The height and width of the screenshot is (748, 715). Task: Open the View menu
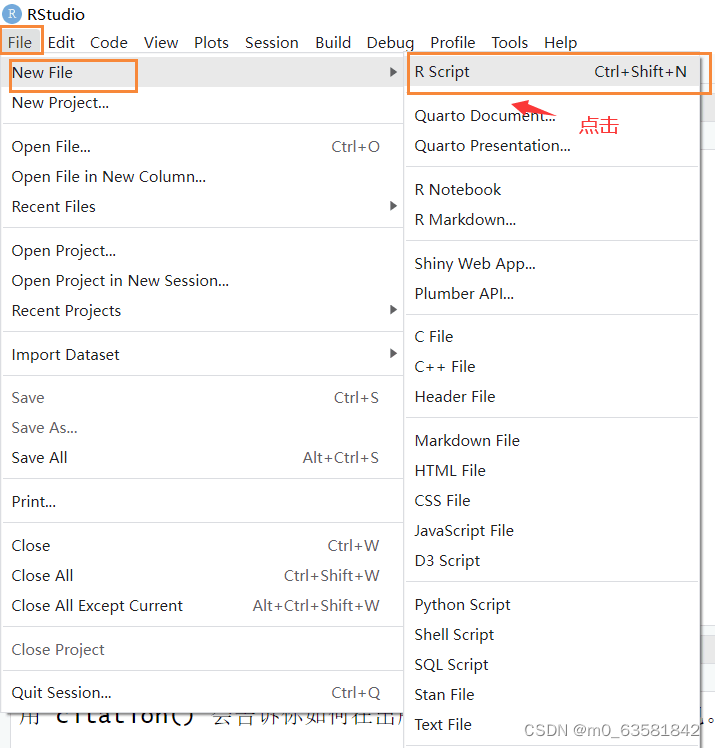pyautogui.click(x=161, y=42)
